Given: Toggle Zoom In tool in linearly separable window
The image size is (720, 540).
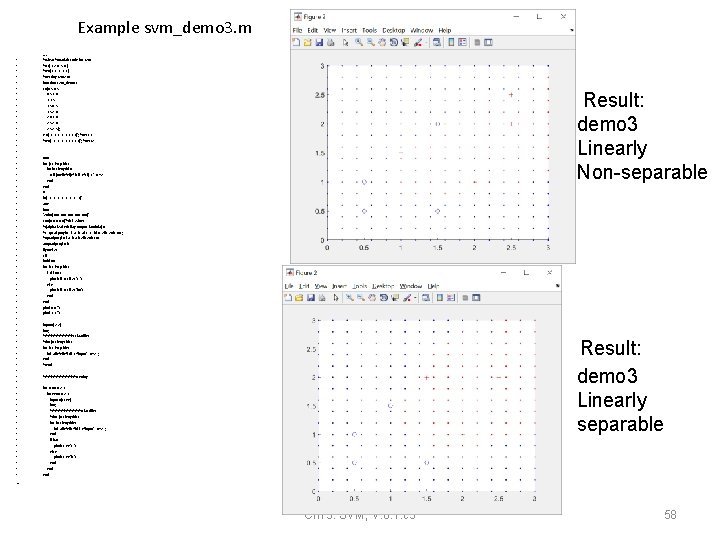Looking at the screenshot, I should 349,298.
